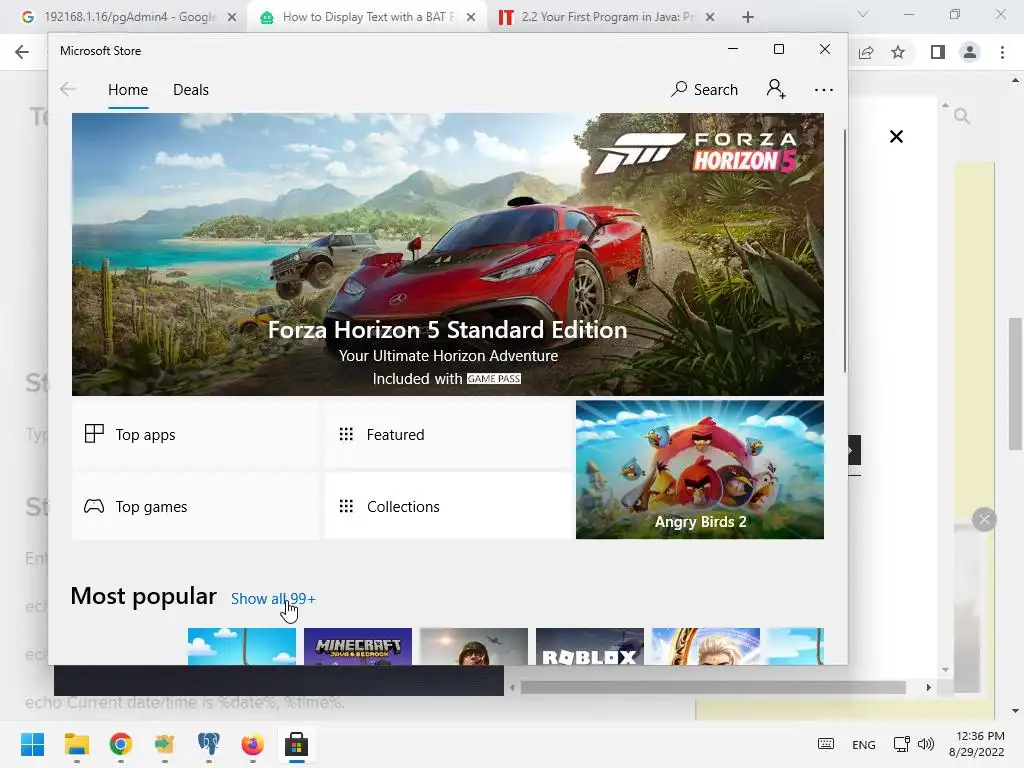Switch to the Java First Program tab
This screenshot has height=768, width=1024.
click(x=606, y=17)
